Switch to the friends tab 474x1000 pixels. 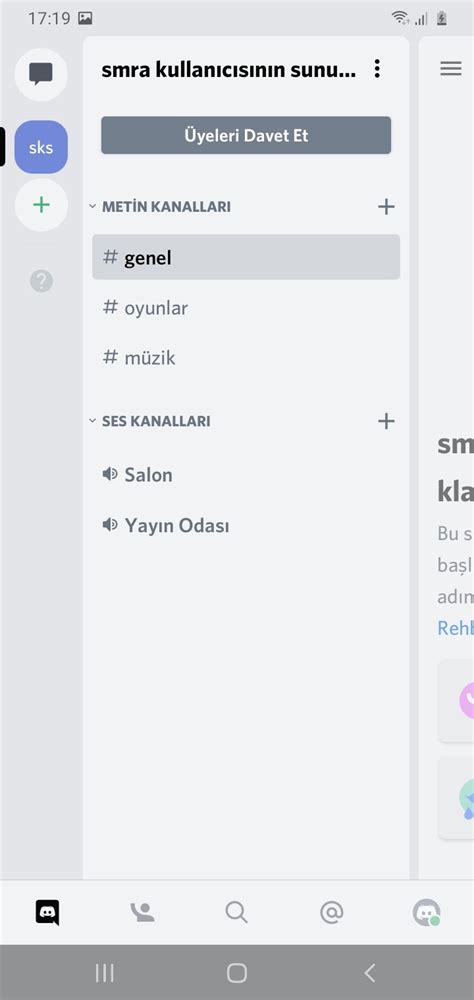pyautogui.click(x=142, y=913)
